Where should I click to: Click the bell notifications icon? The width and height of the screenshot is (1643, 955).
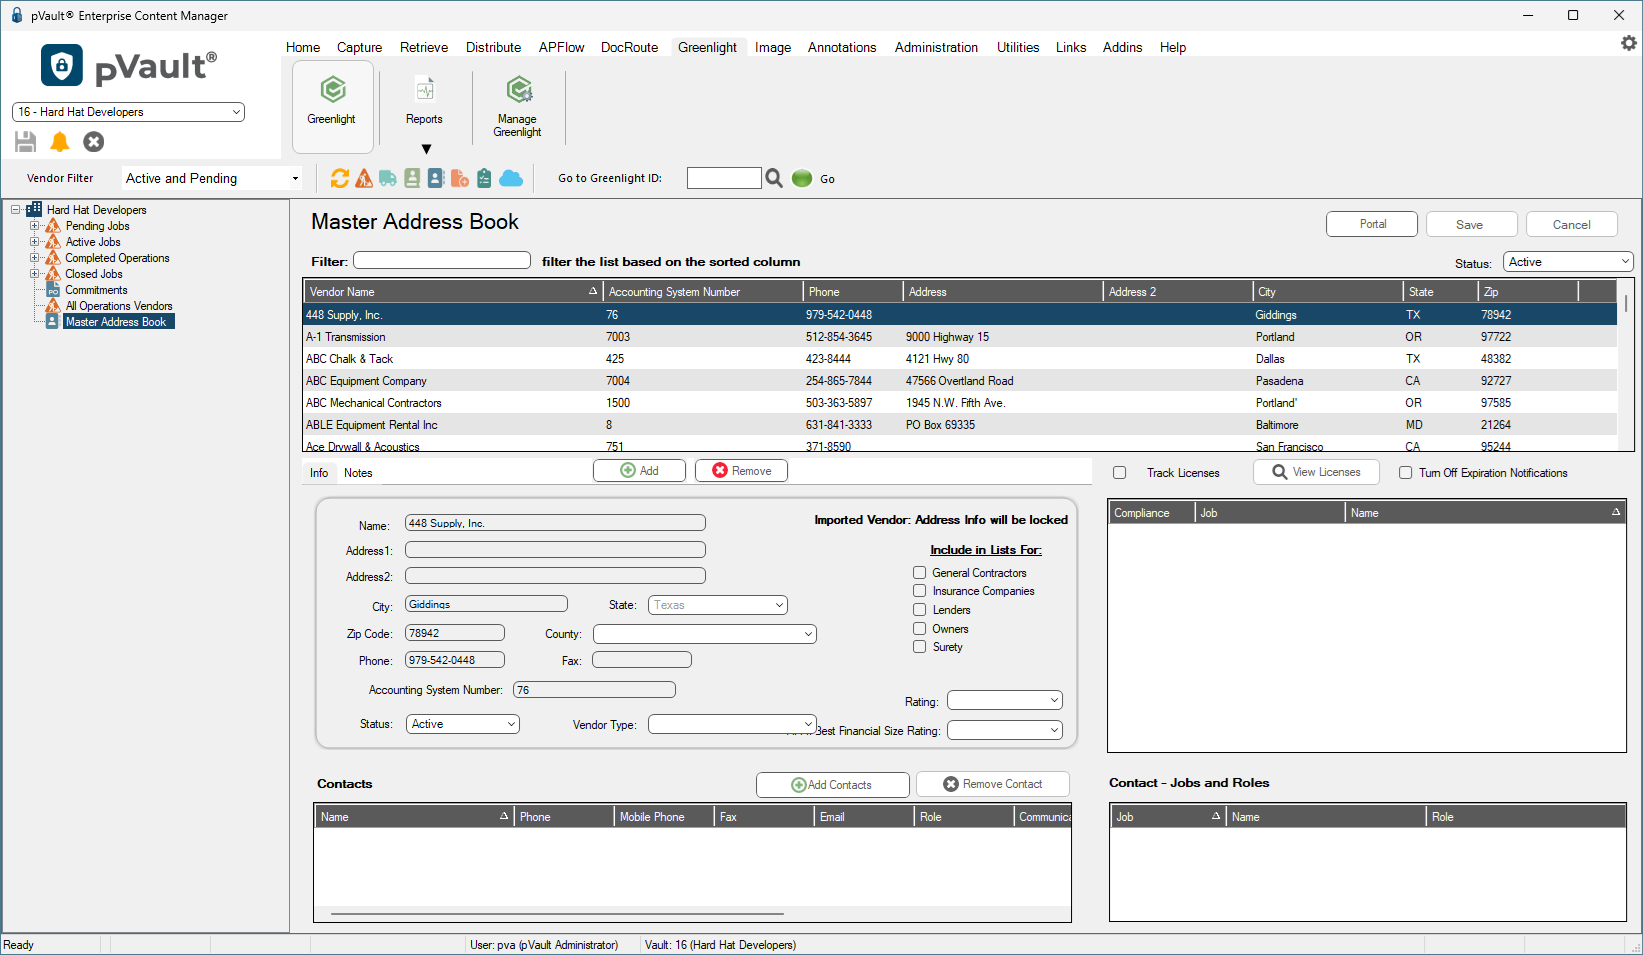point(60,142)
